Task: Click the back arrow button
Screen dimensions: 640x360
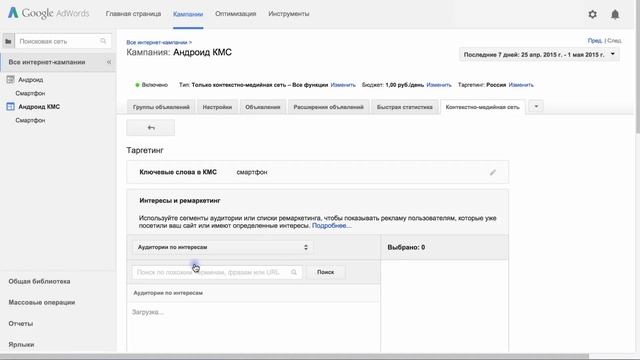Action: tap(151, 128)
